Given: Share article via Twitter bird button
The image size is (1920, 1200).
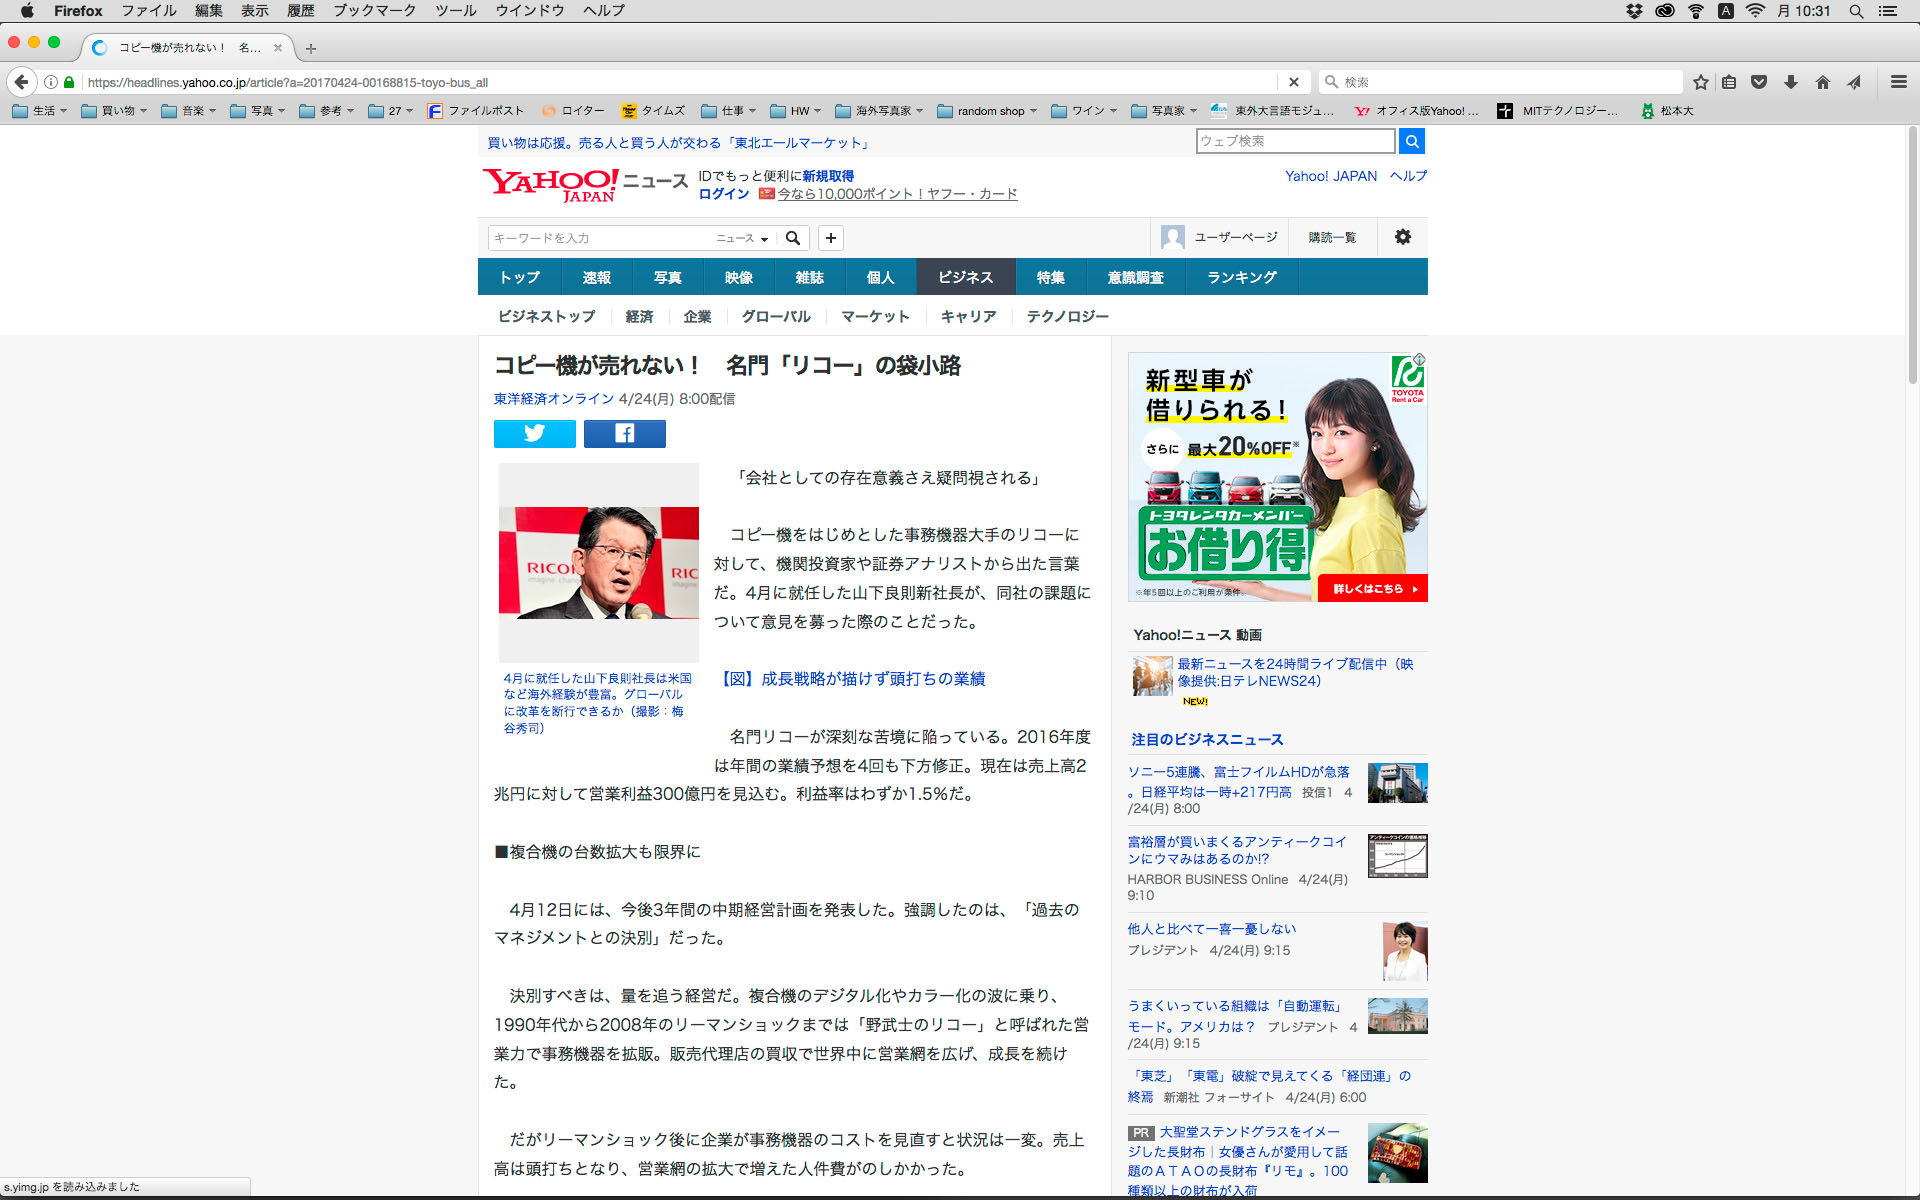Looking at the screenshot, I should 534,433.
